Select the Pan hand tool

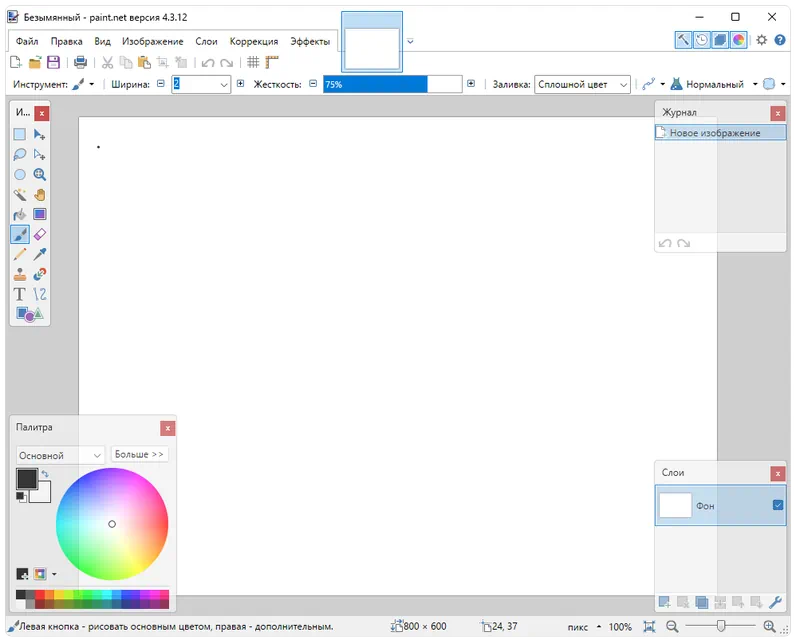click(39, 194)
